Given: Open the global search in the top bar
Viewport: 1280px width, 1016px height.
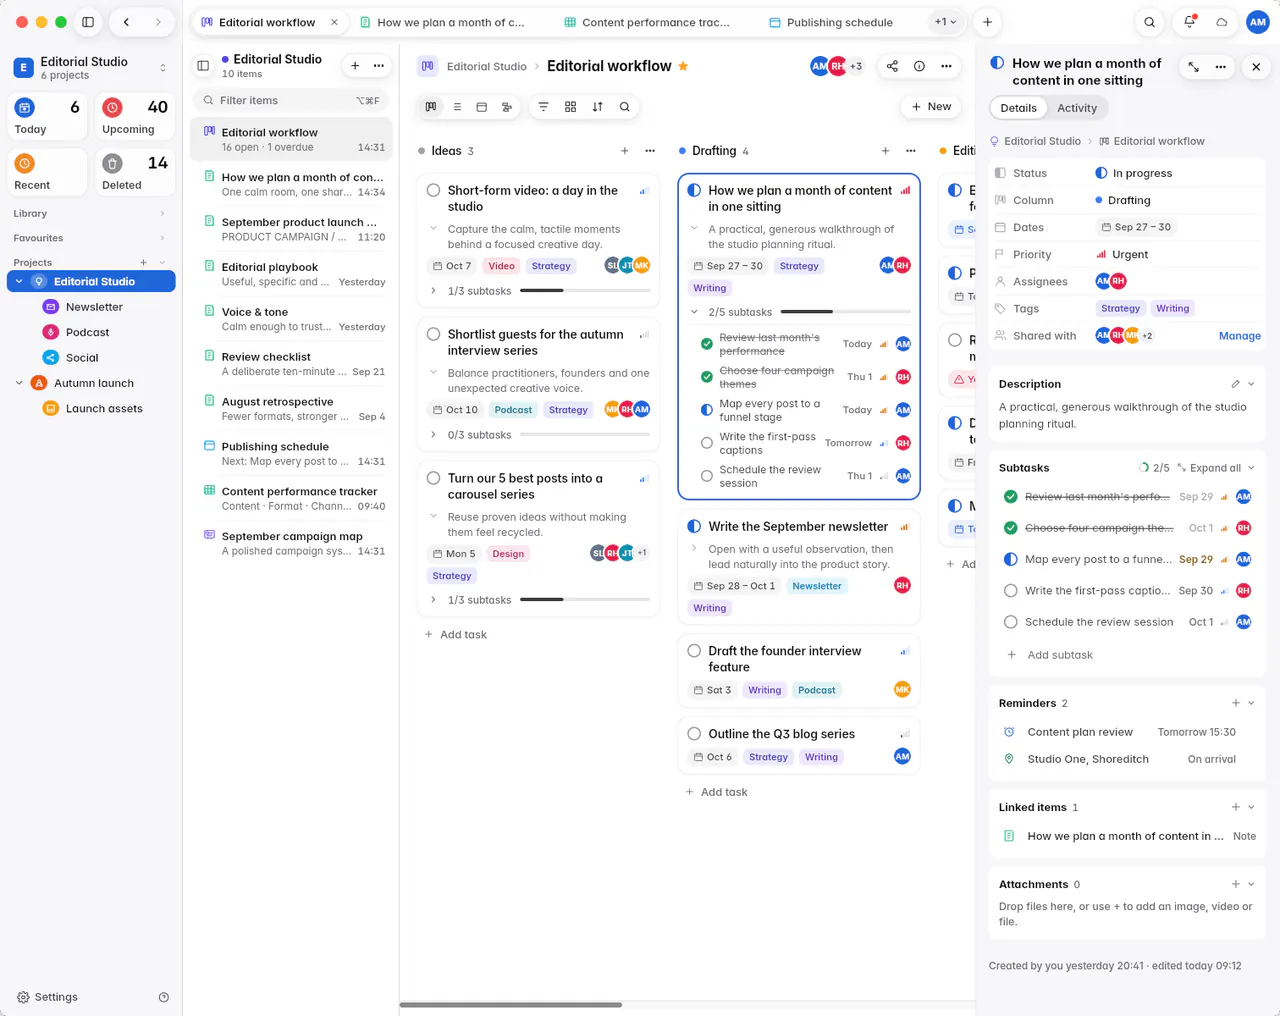Looking at the screenshot, I should [x=1150, y=22].
